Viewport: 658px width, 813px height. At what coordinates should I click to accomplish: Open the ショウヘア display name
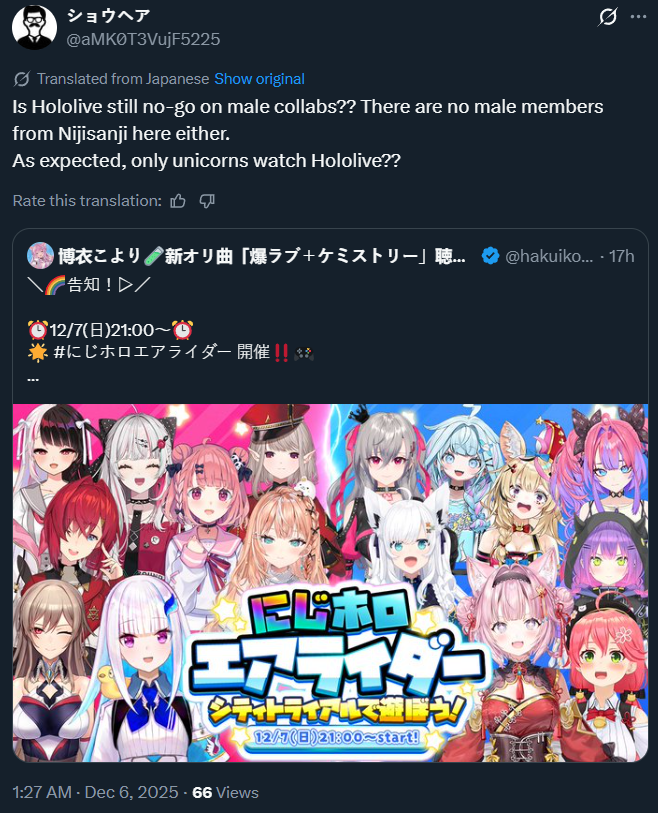pyautogui.click(x=108, y=16)
